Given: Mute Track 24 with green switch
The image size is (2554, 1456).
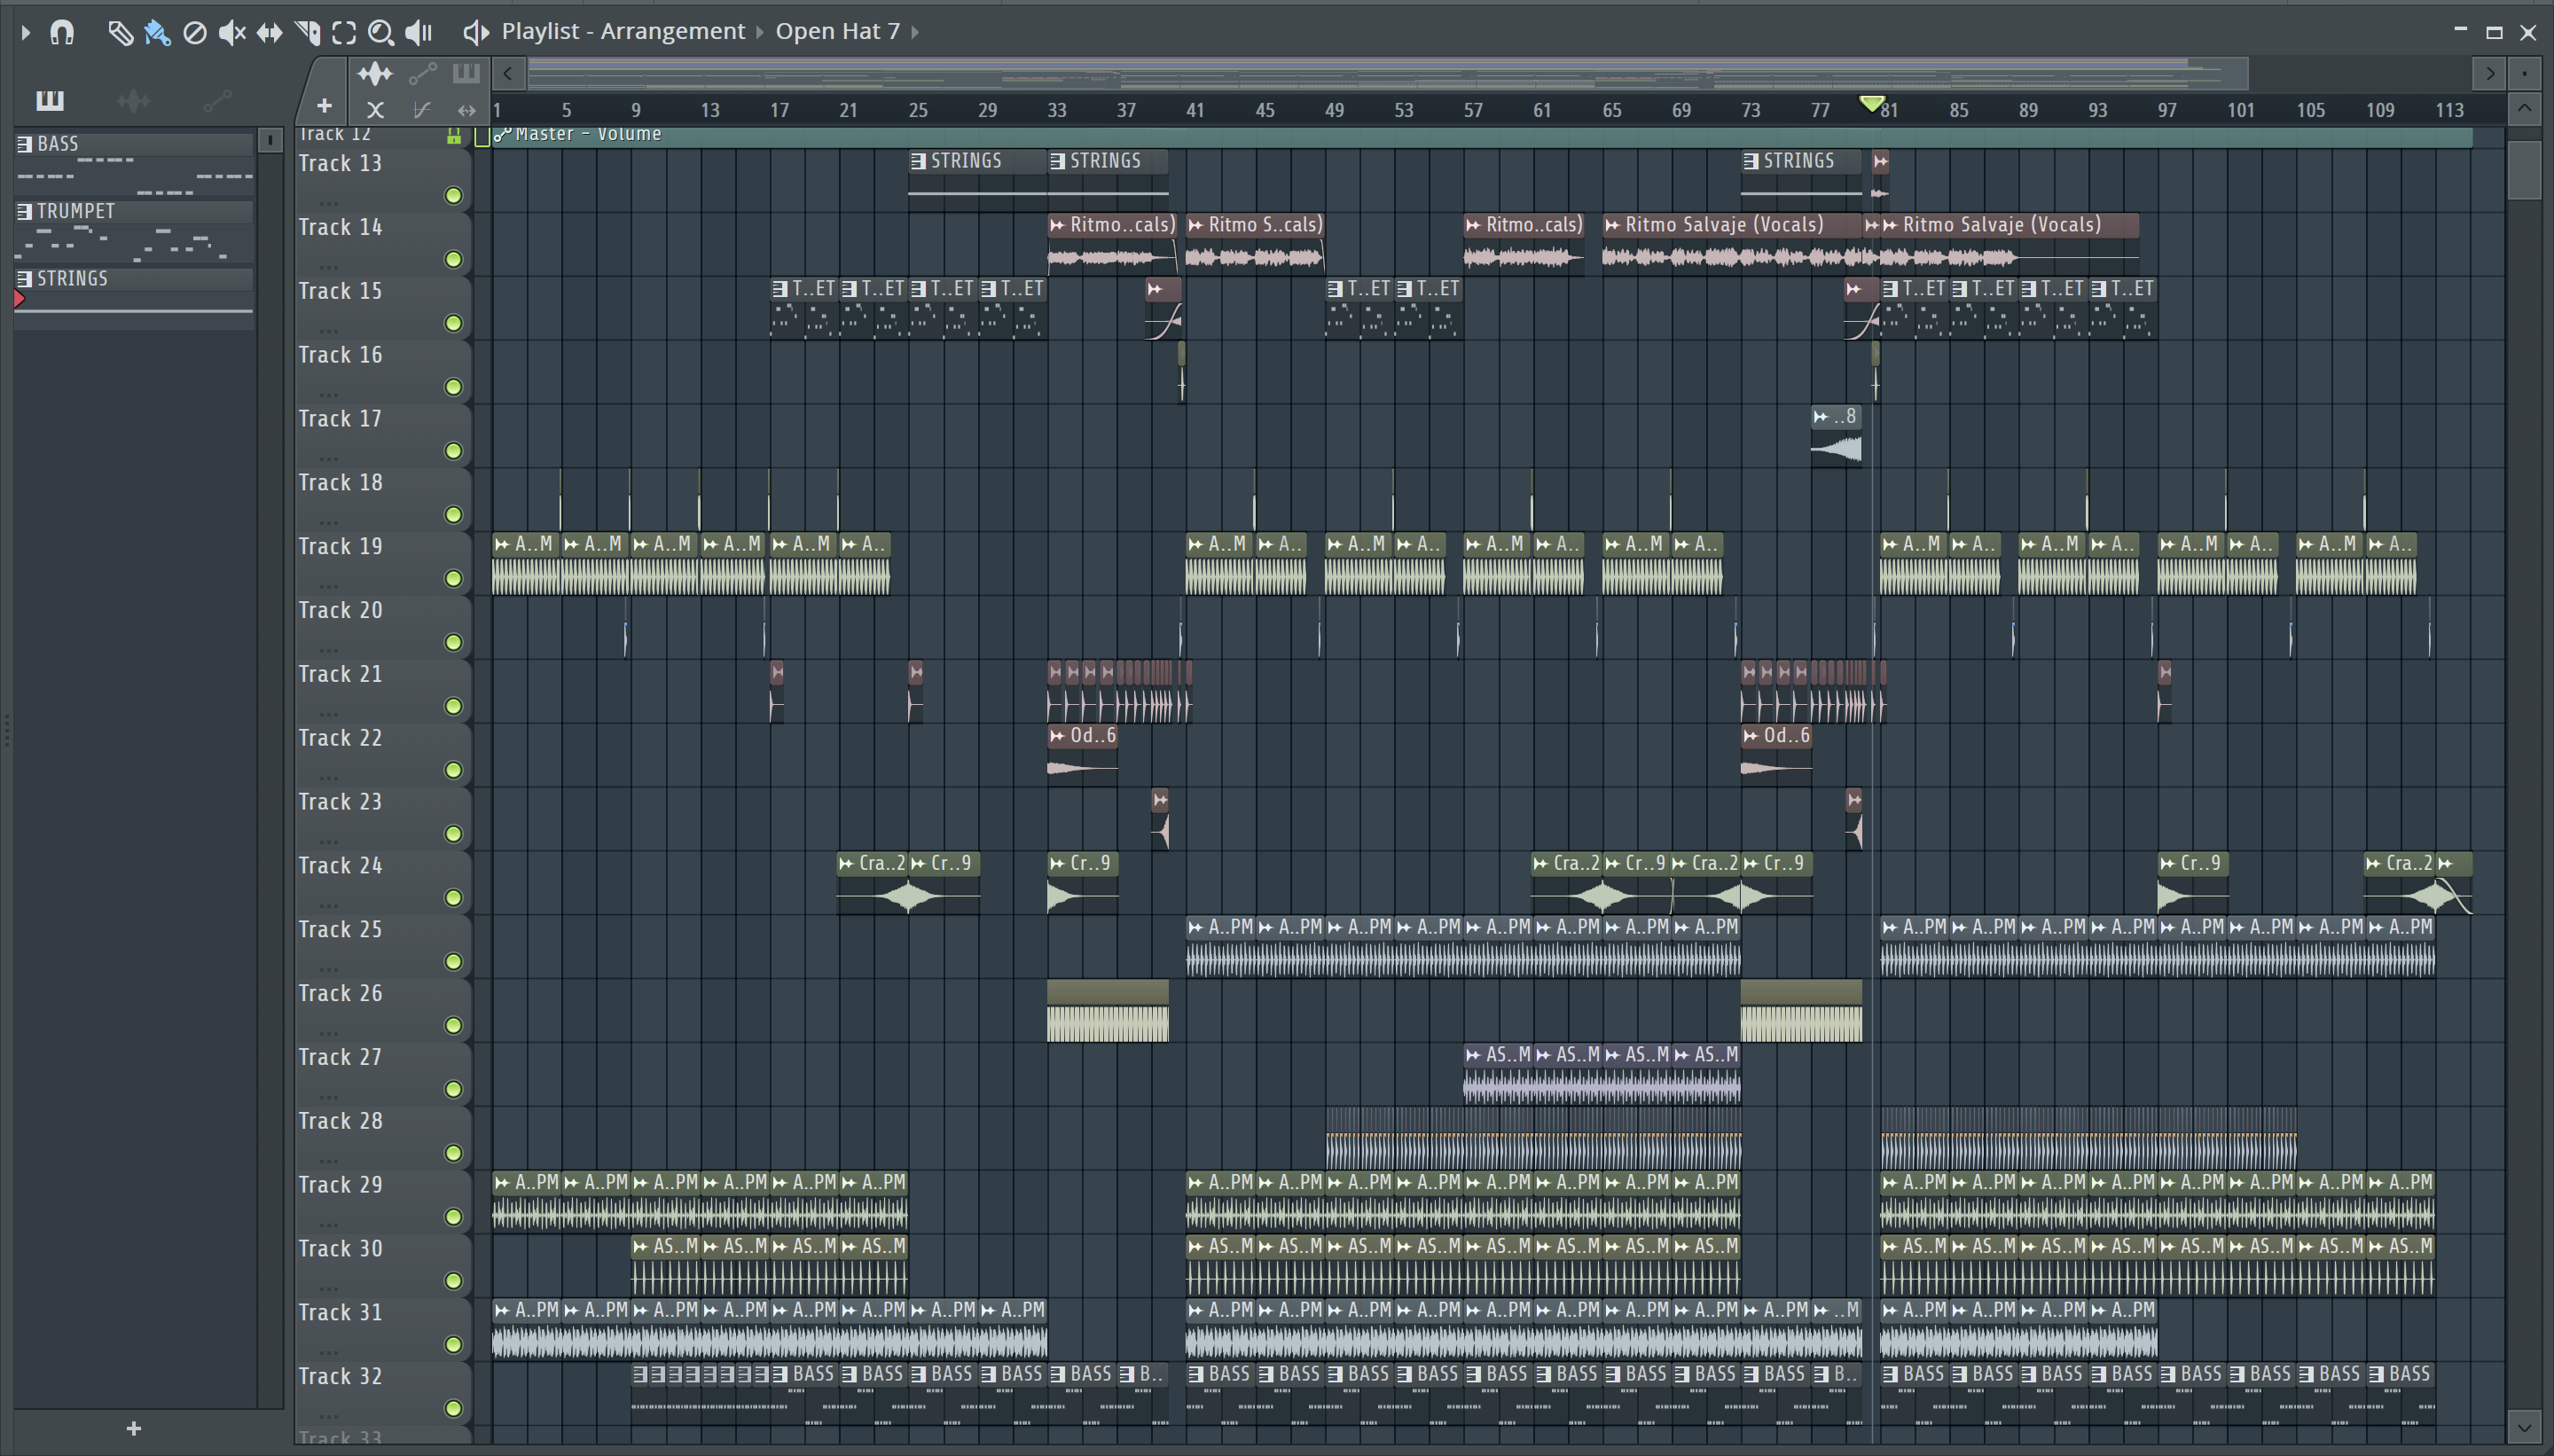Looking at the screenshot, I should [453, 898].
